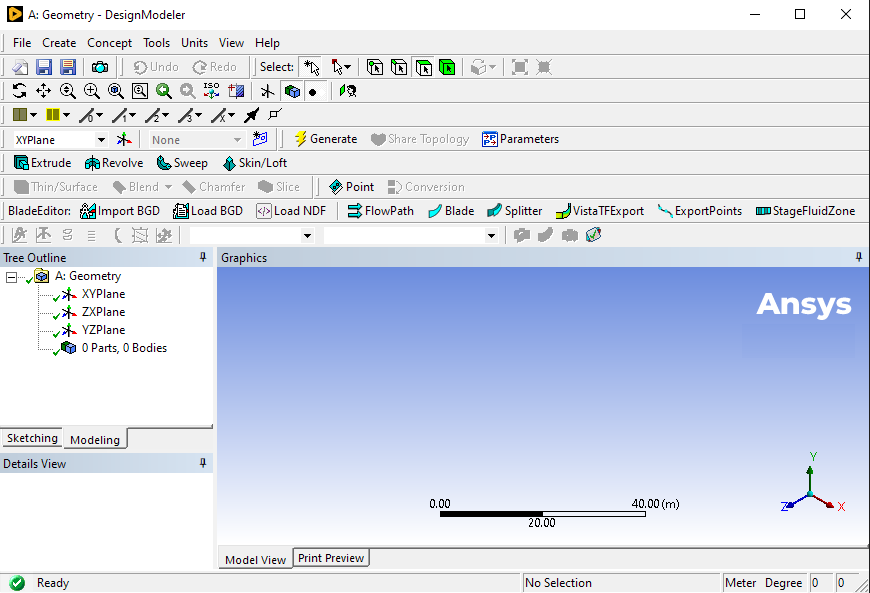
Task: Select the Rotate view tool
Action: [x=19, y=90]
